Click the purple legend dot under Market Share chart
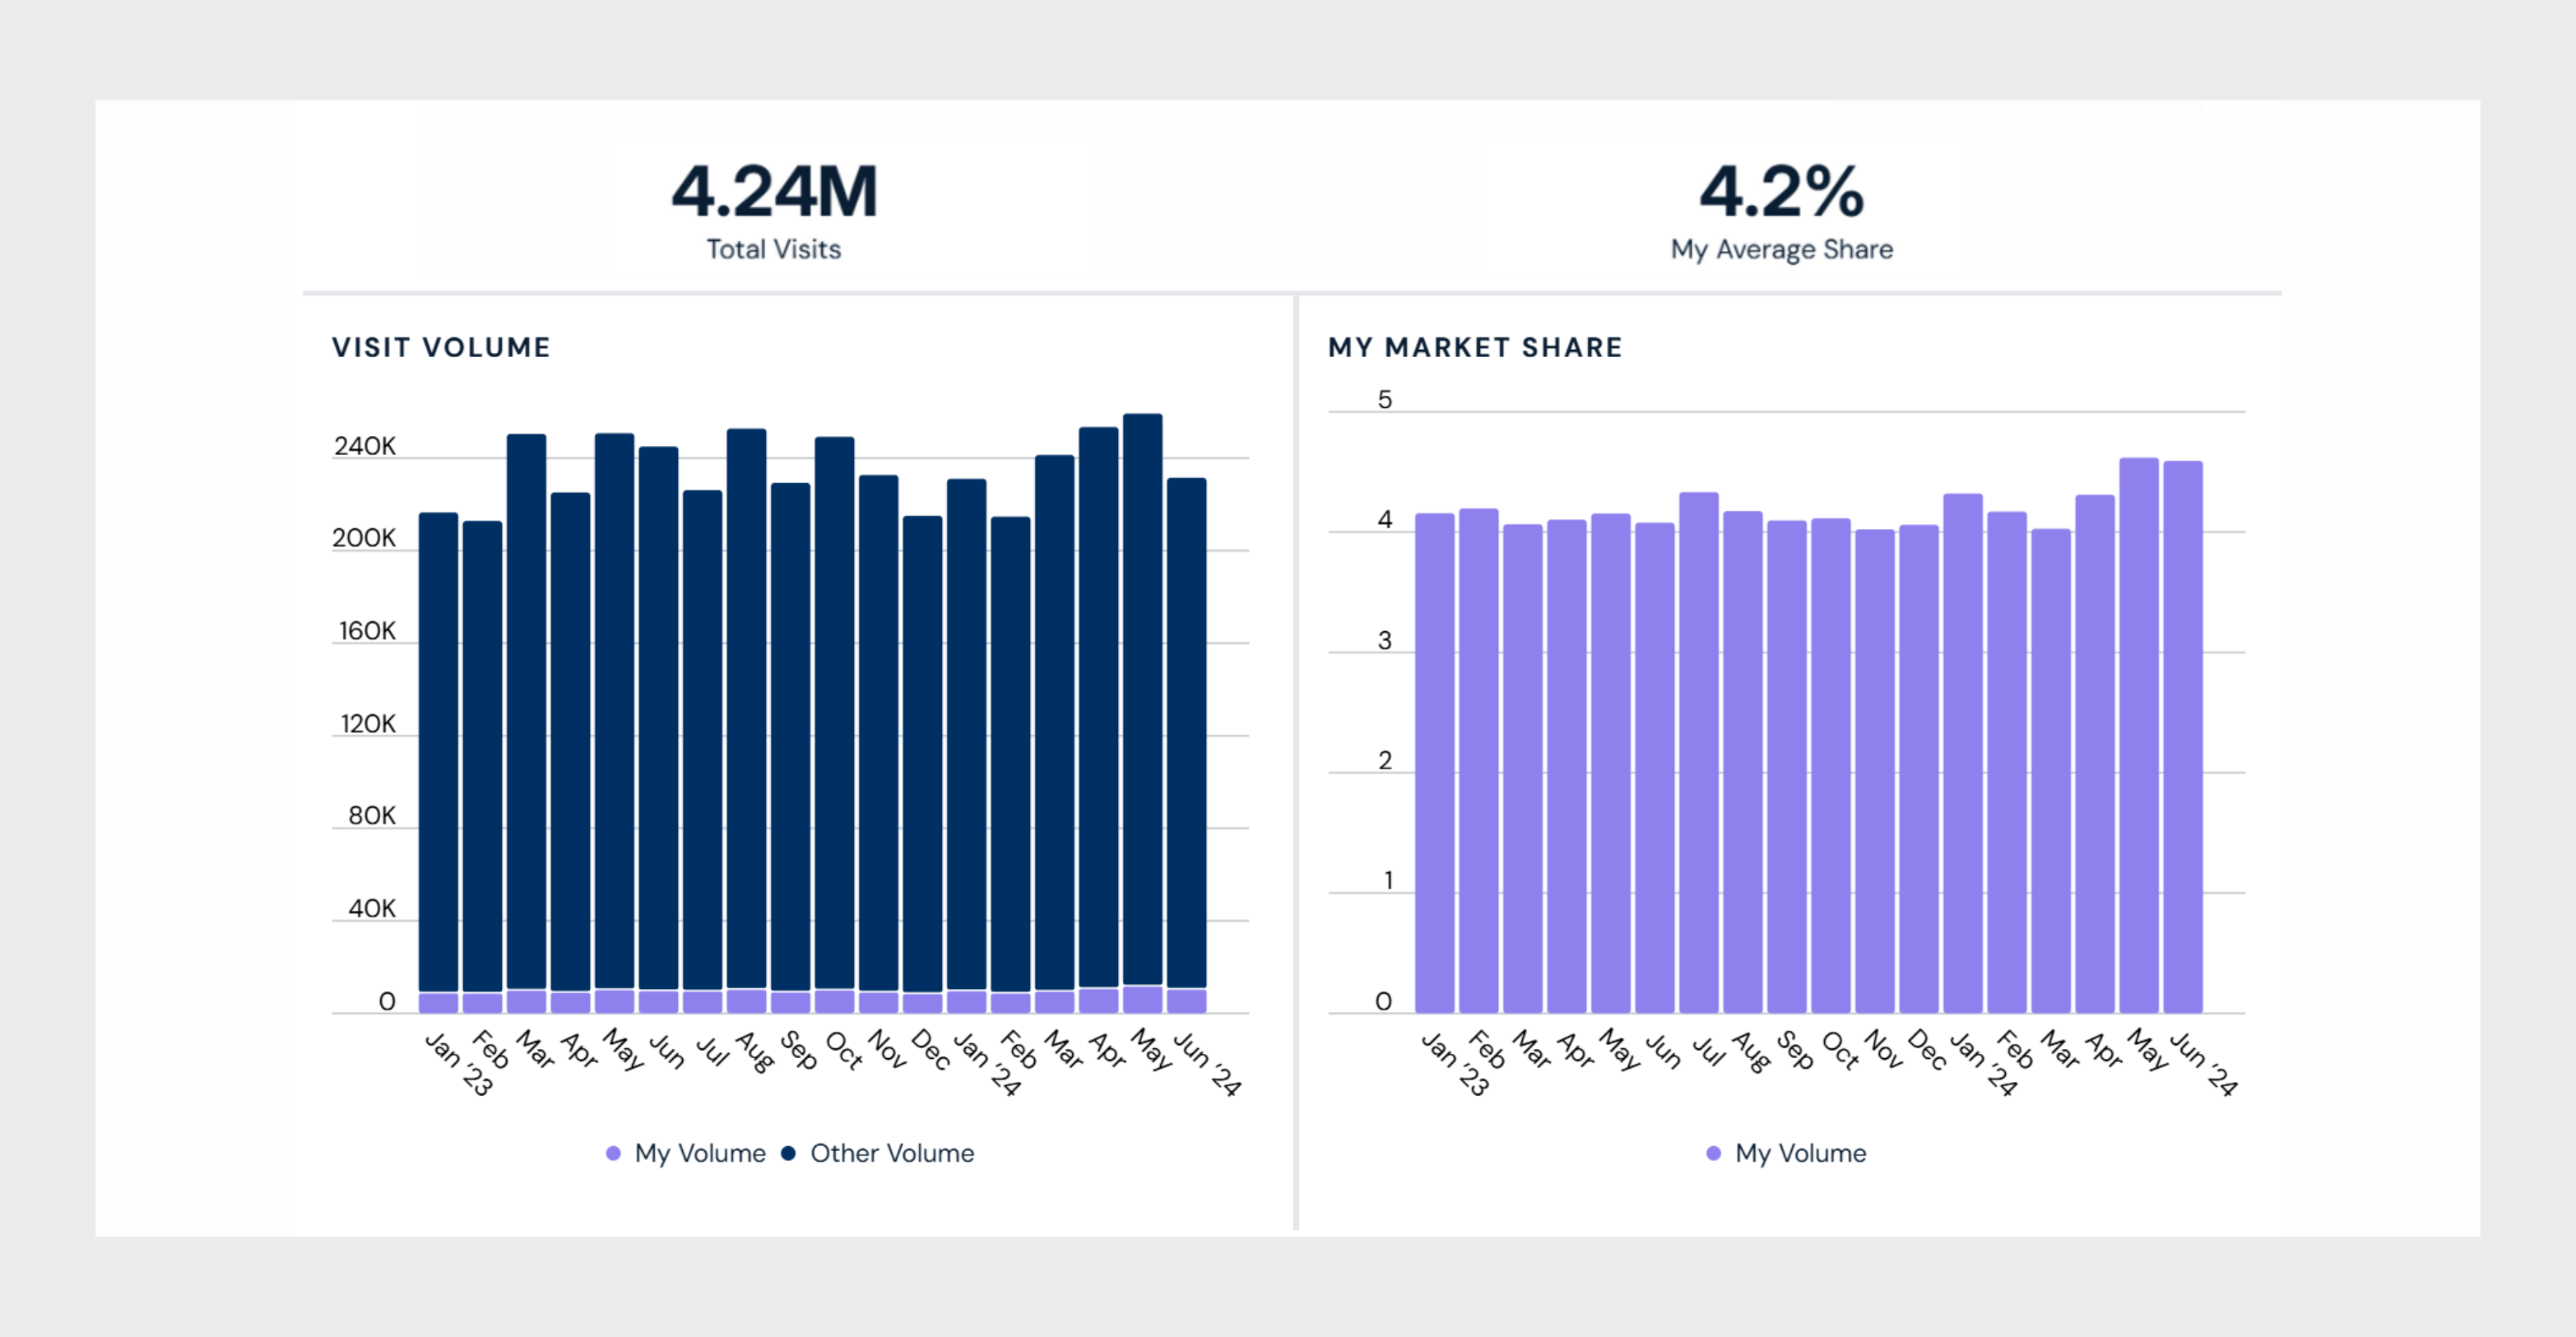The height and width of the screenshot is (1337, 2576). (x=1713, y=1153)
